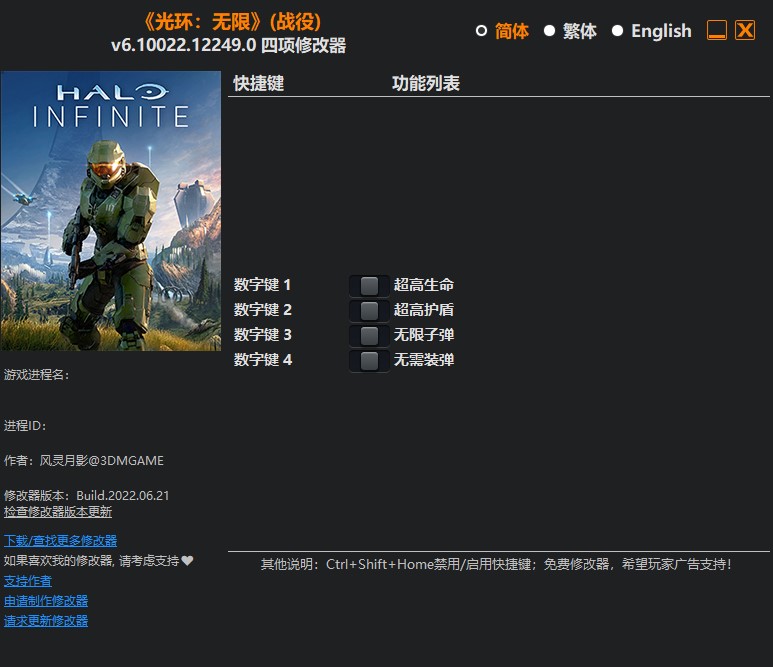Image resolution: width=773 pixels, height=667 pixels.
Task: Click the 无需装弹 function label
Action: click(x=423, y=360)
